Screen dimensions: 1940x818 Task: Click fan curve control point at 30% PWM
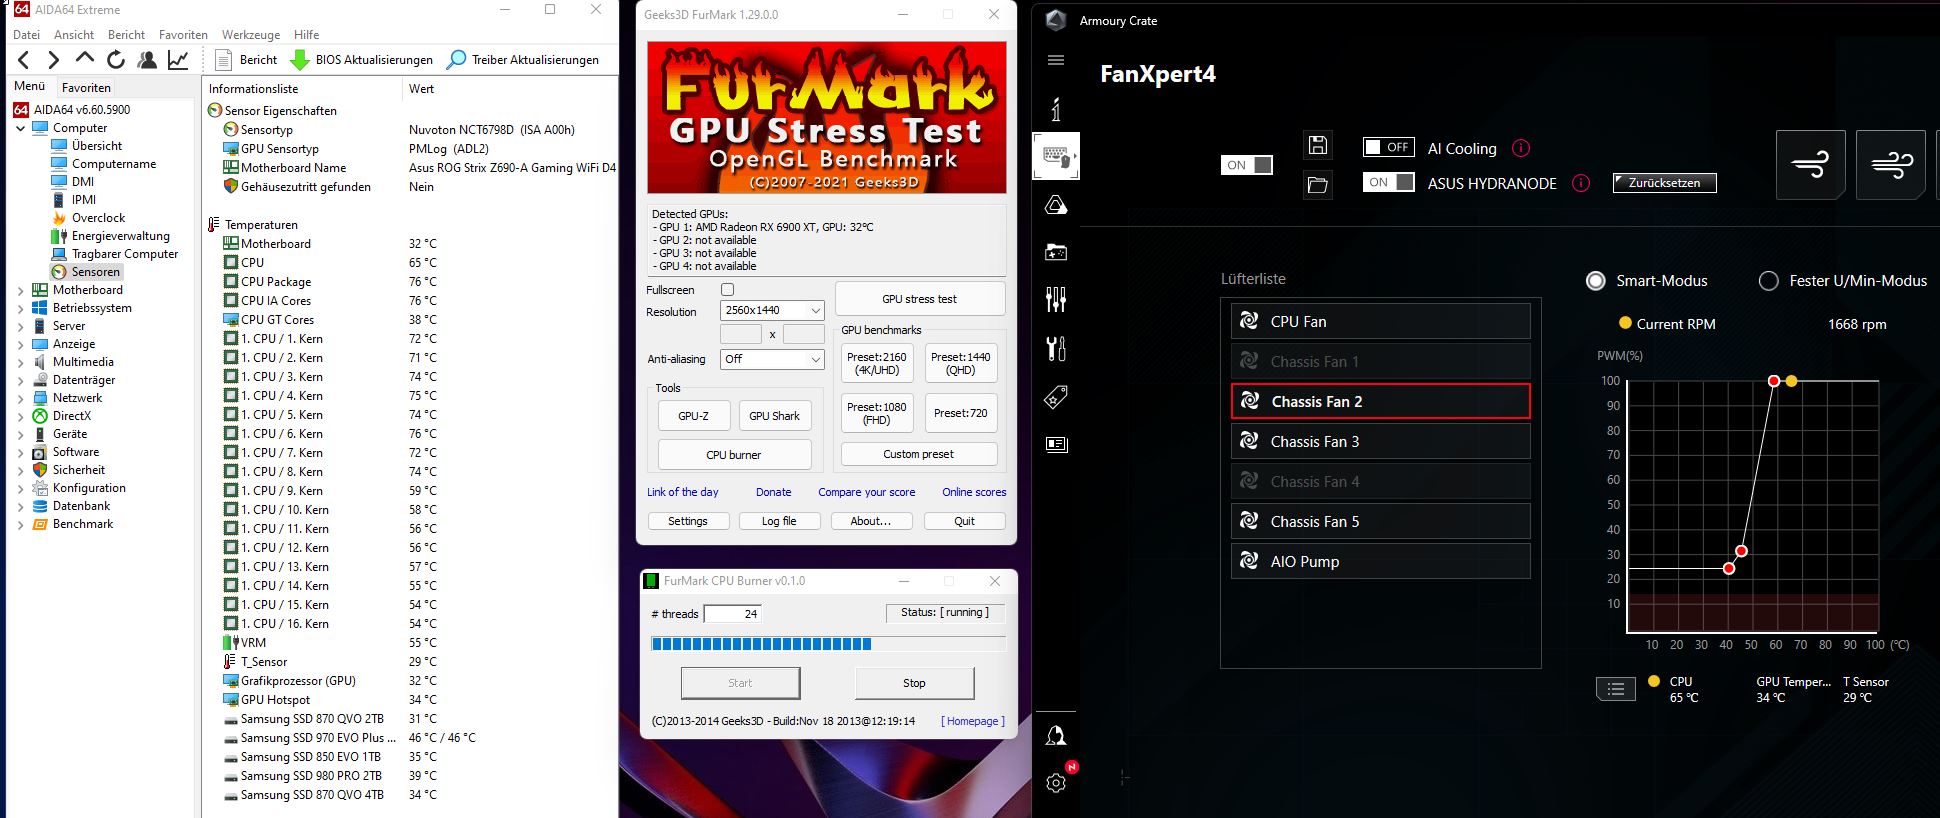1742,551
